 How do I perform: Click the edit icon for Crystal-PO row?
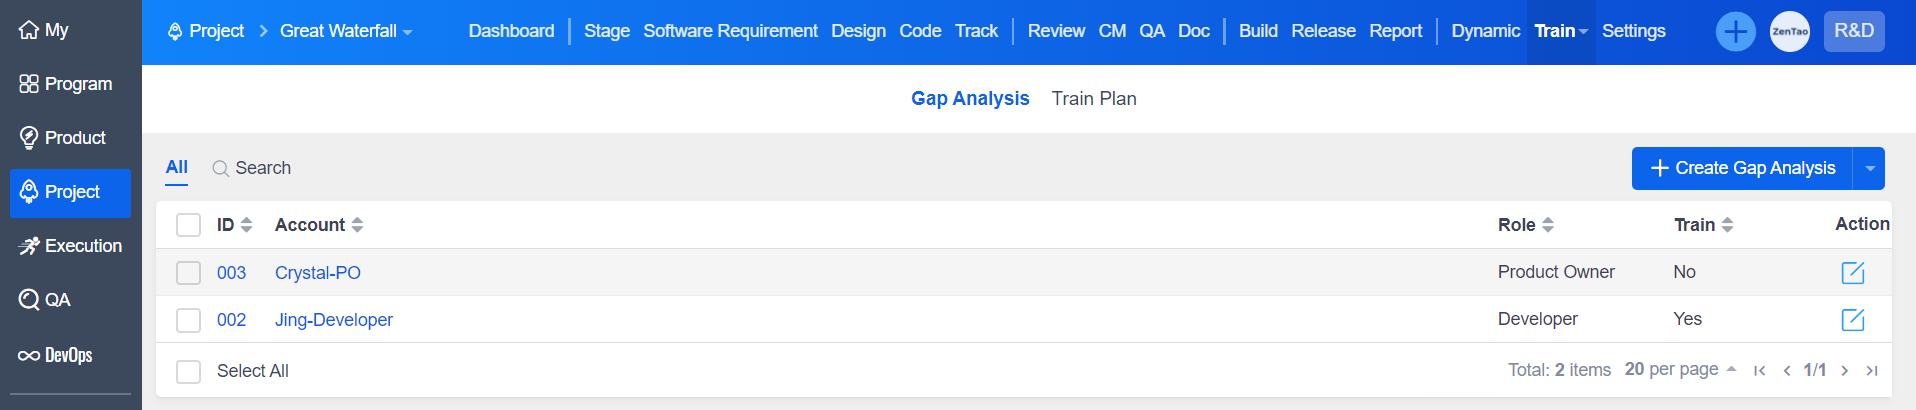[x=1852, y=273]
